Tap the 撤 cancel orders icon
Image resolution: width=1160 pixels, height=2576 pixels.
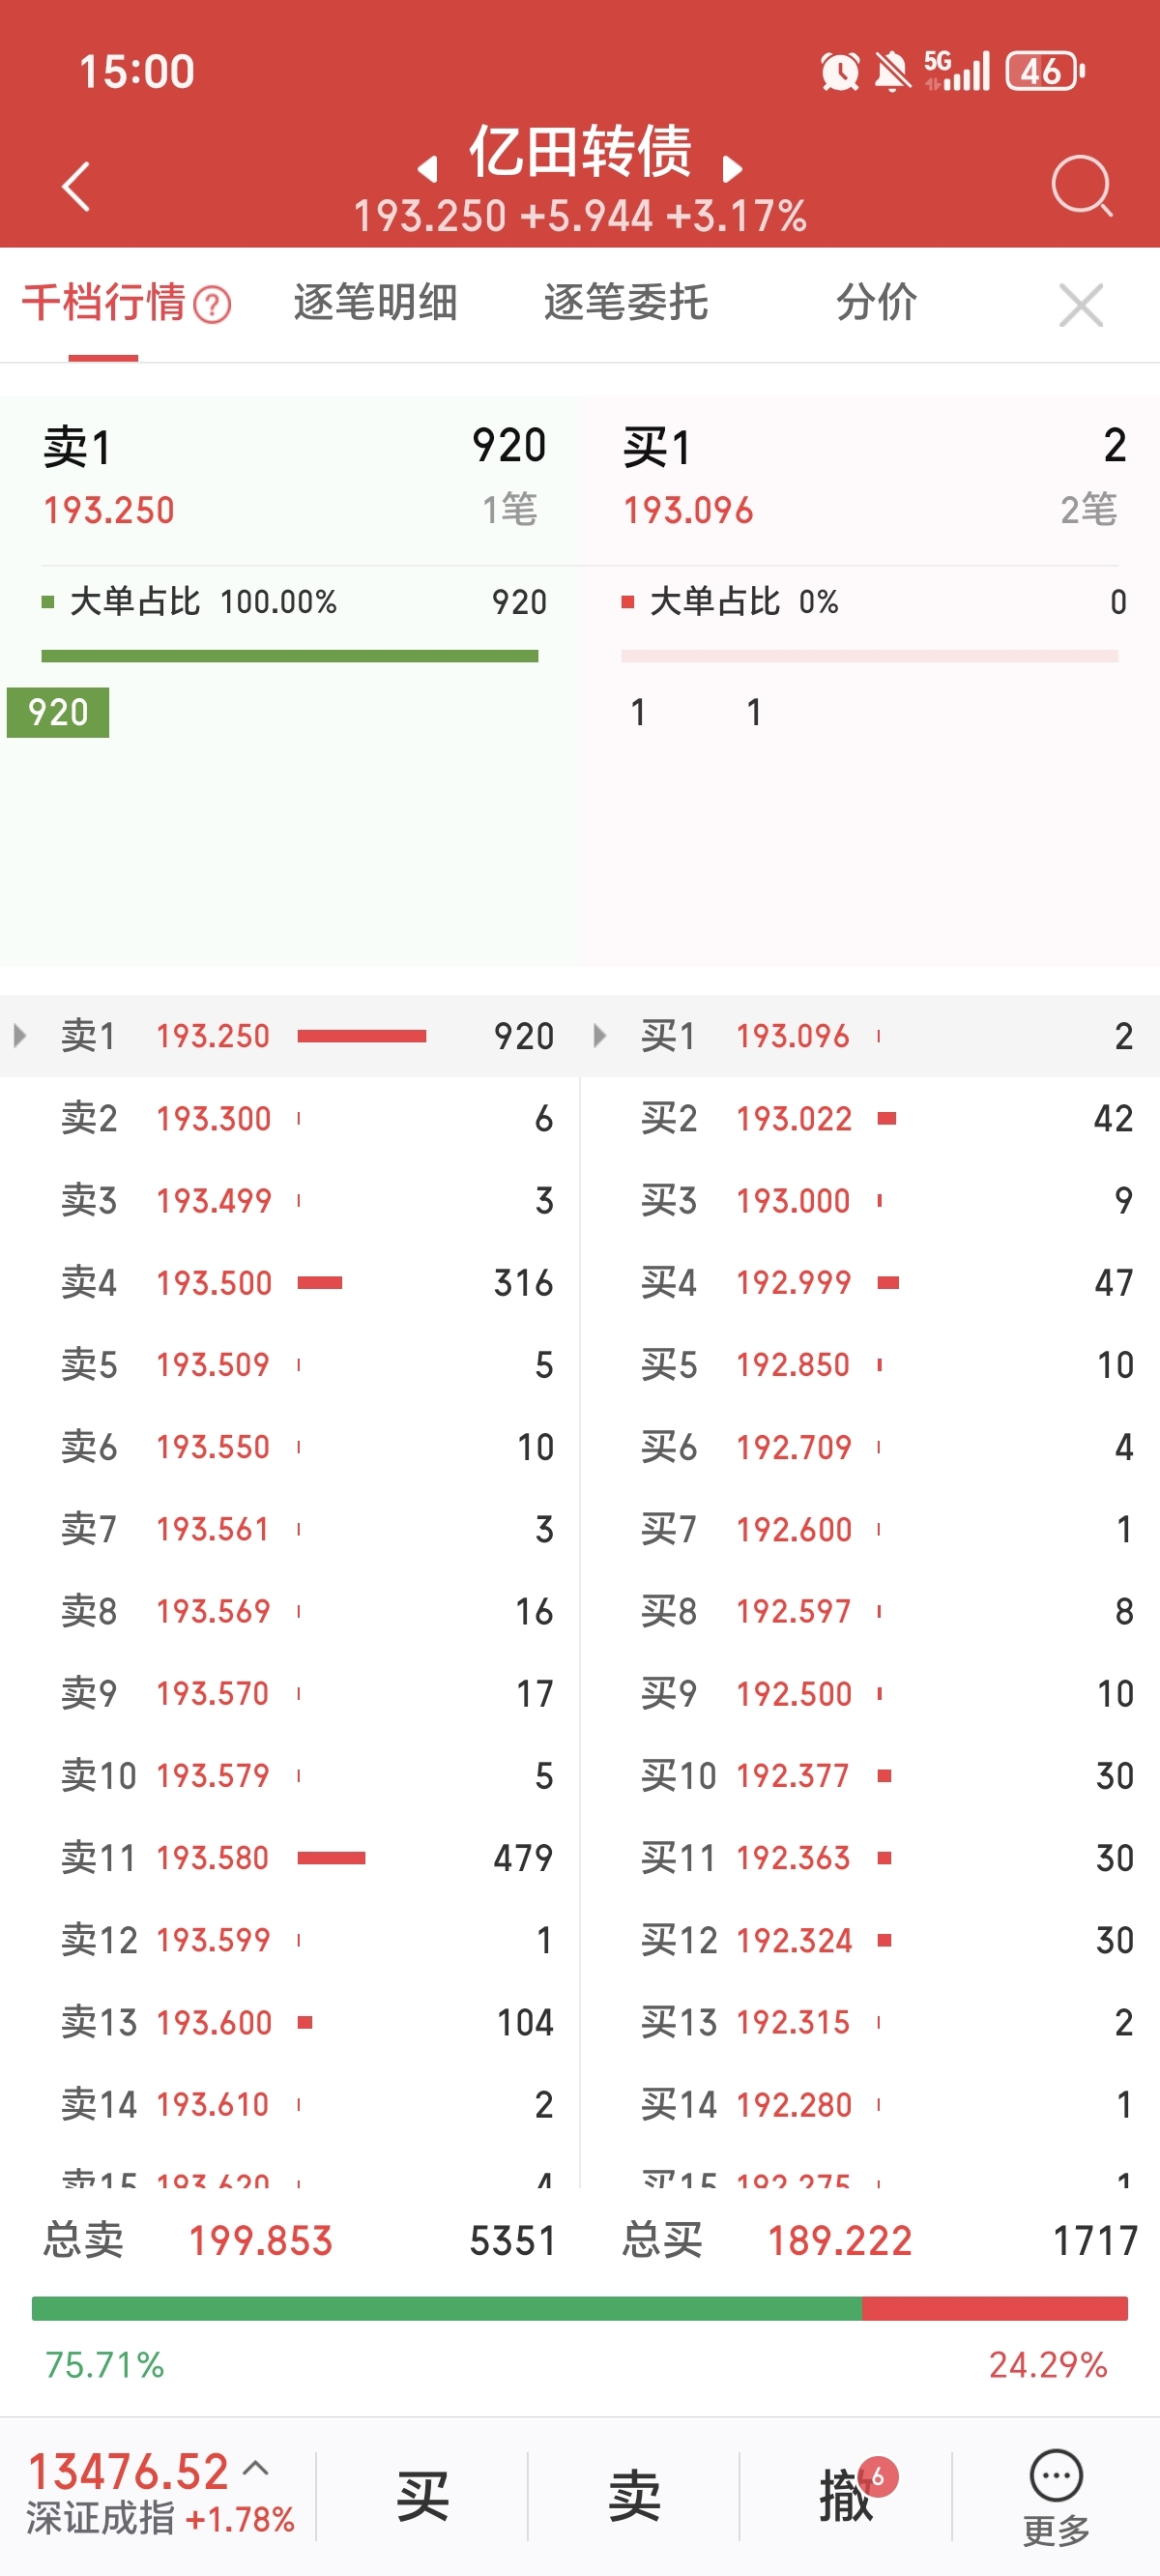point(846,2494)
